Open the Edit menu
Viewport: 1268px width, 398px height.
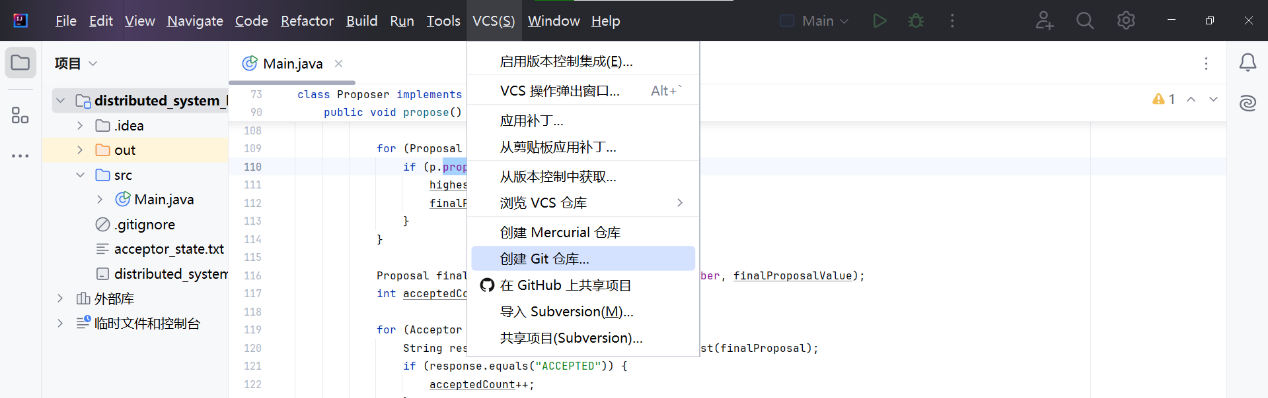pyautogui.click(x=101, y=20)
